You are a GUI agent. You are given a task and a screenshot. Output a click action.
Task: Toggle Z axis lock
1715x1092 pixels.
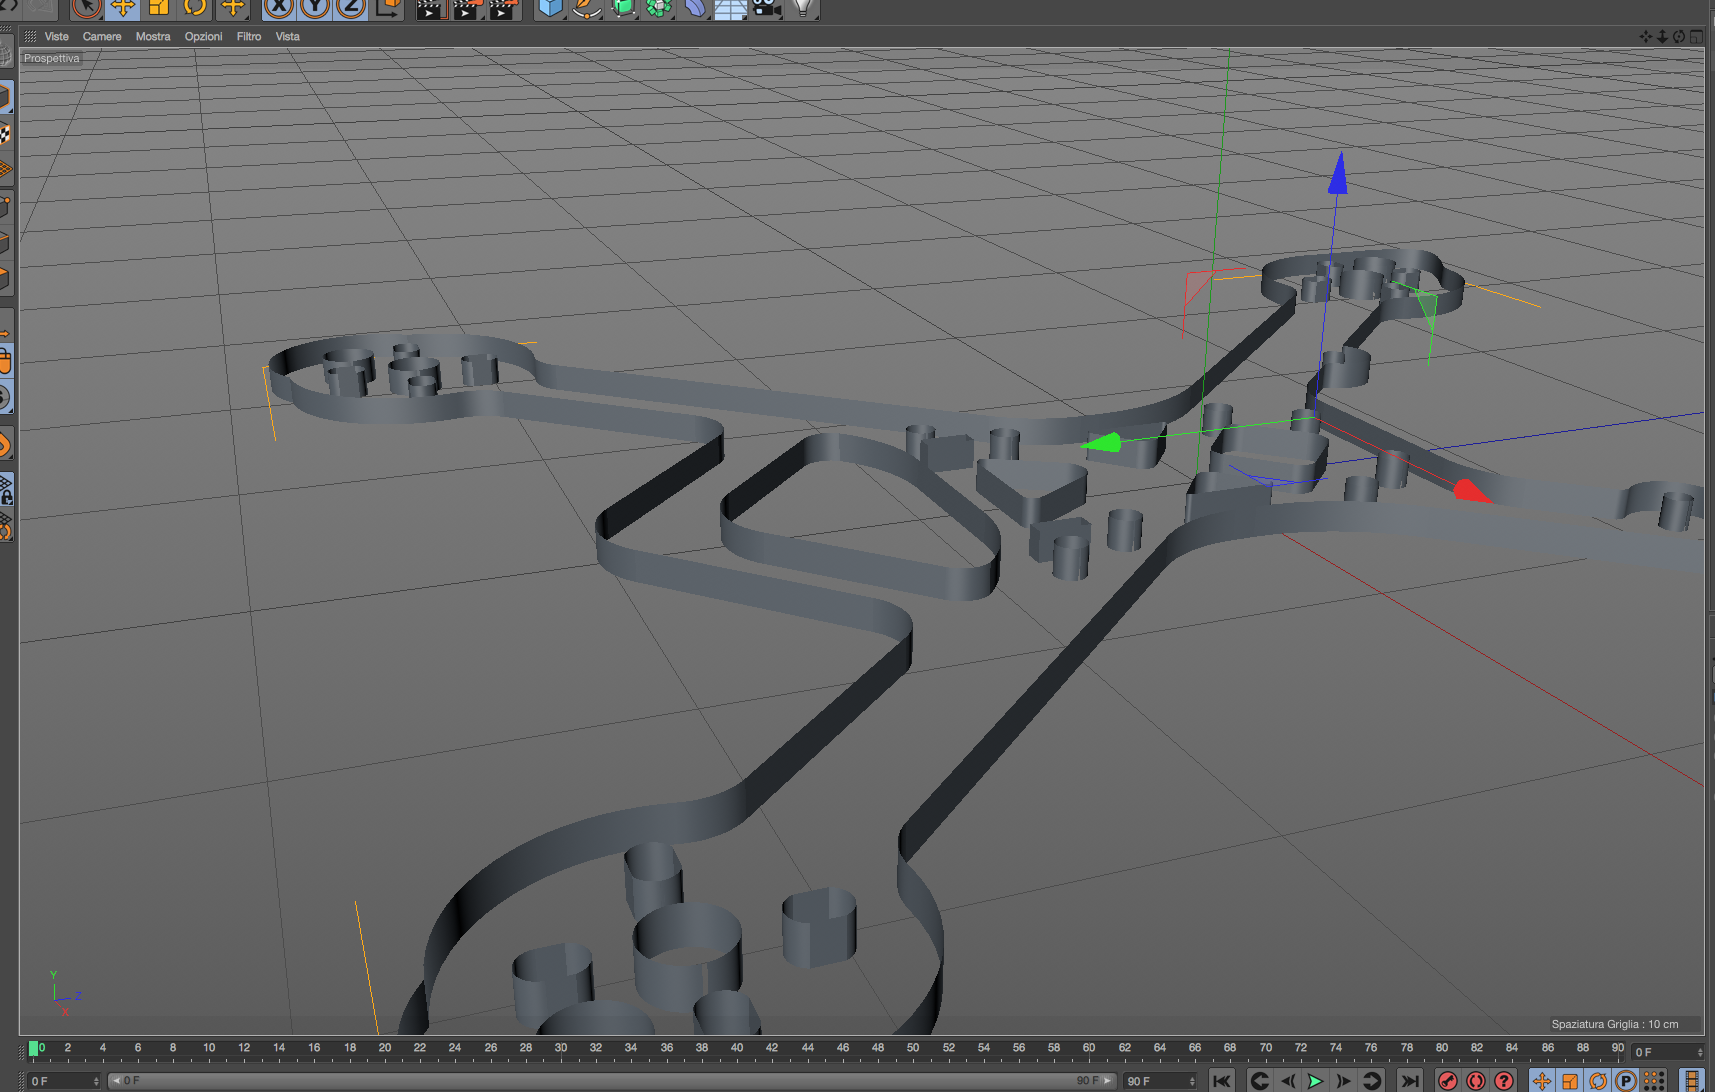click(351, 8)
